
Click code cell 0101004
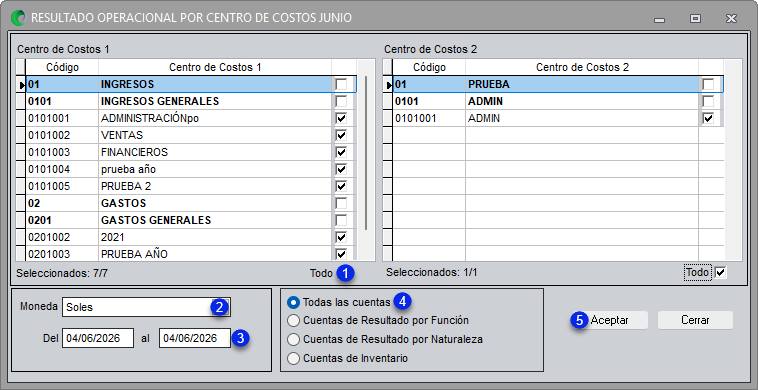tap(62, 169)
